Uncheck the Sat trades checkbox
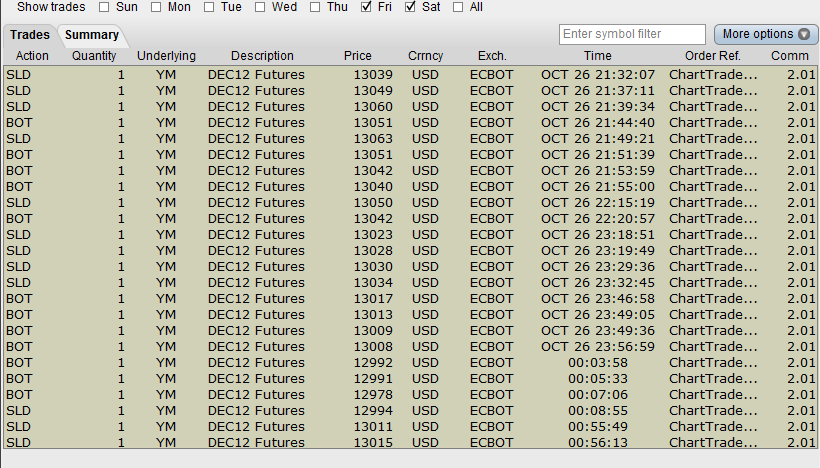Screen dimensions: 820x468 (411, 7)
